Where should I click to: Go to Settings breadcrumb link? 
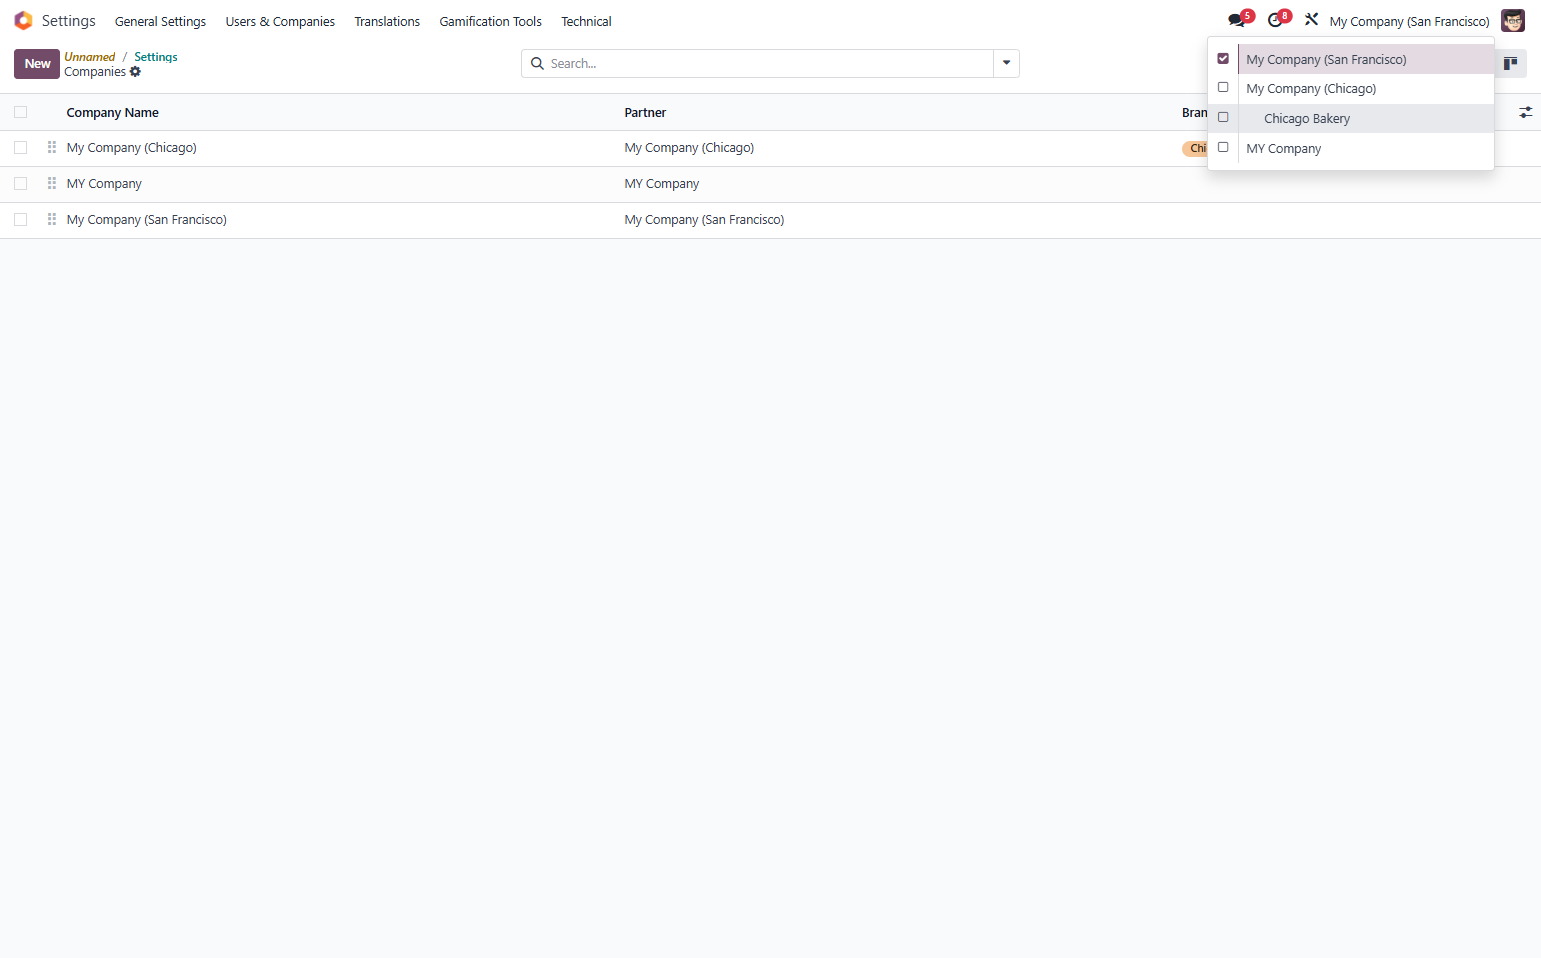point(156,57)
